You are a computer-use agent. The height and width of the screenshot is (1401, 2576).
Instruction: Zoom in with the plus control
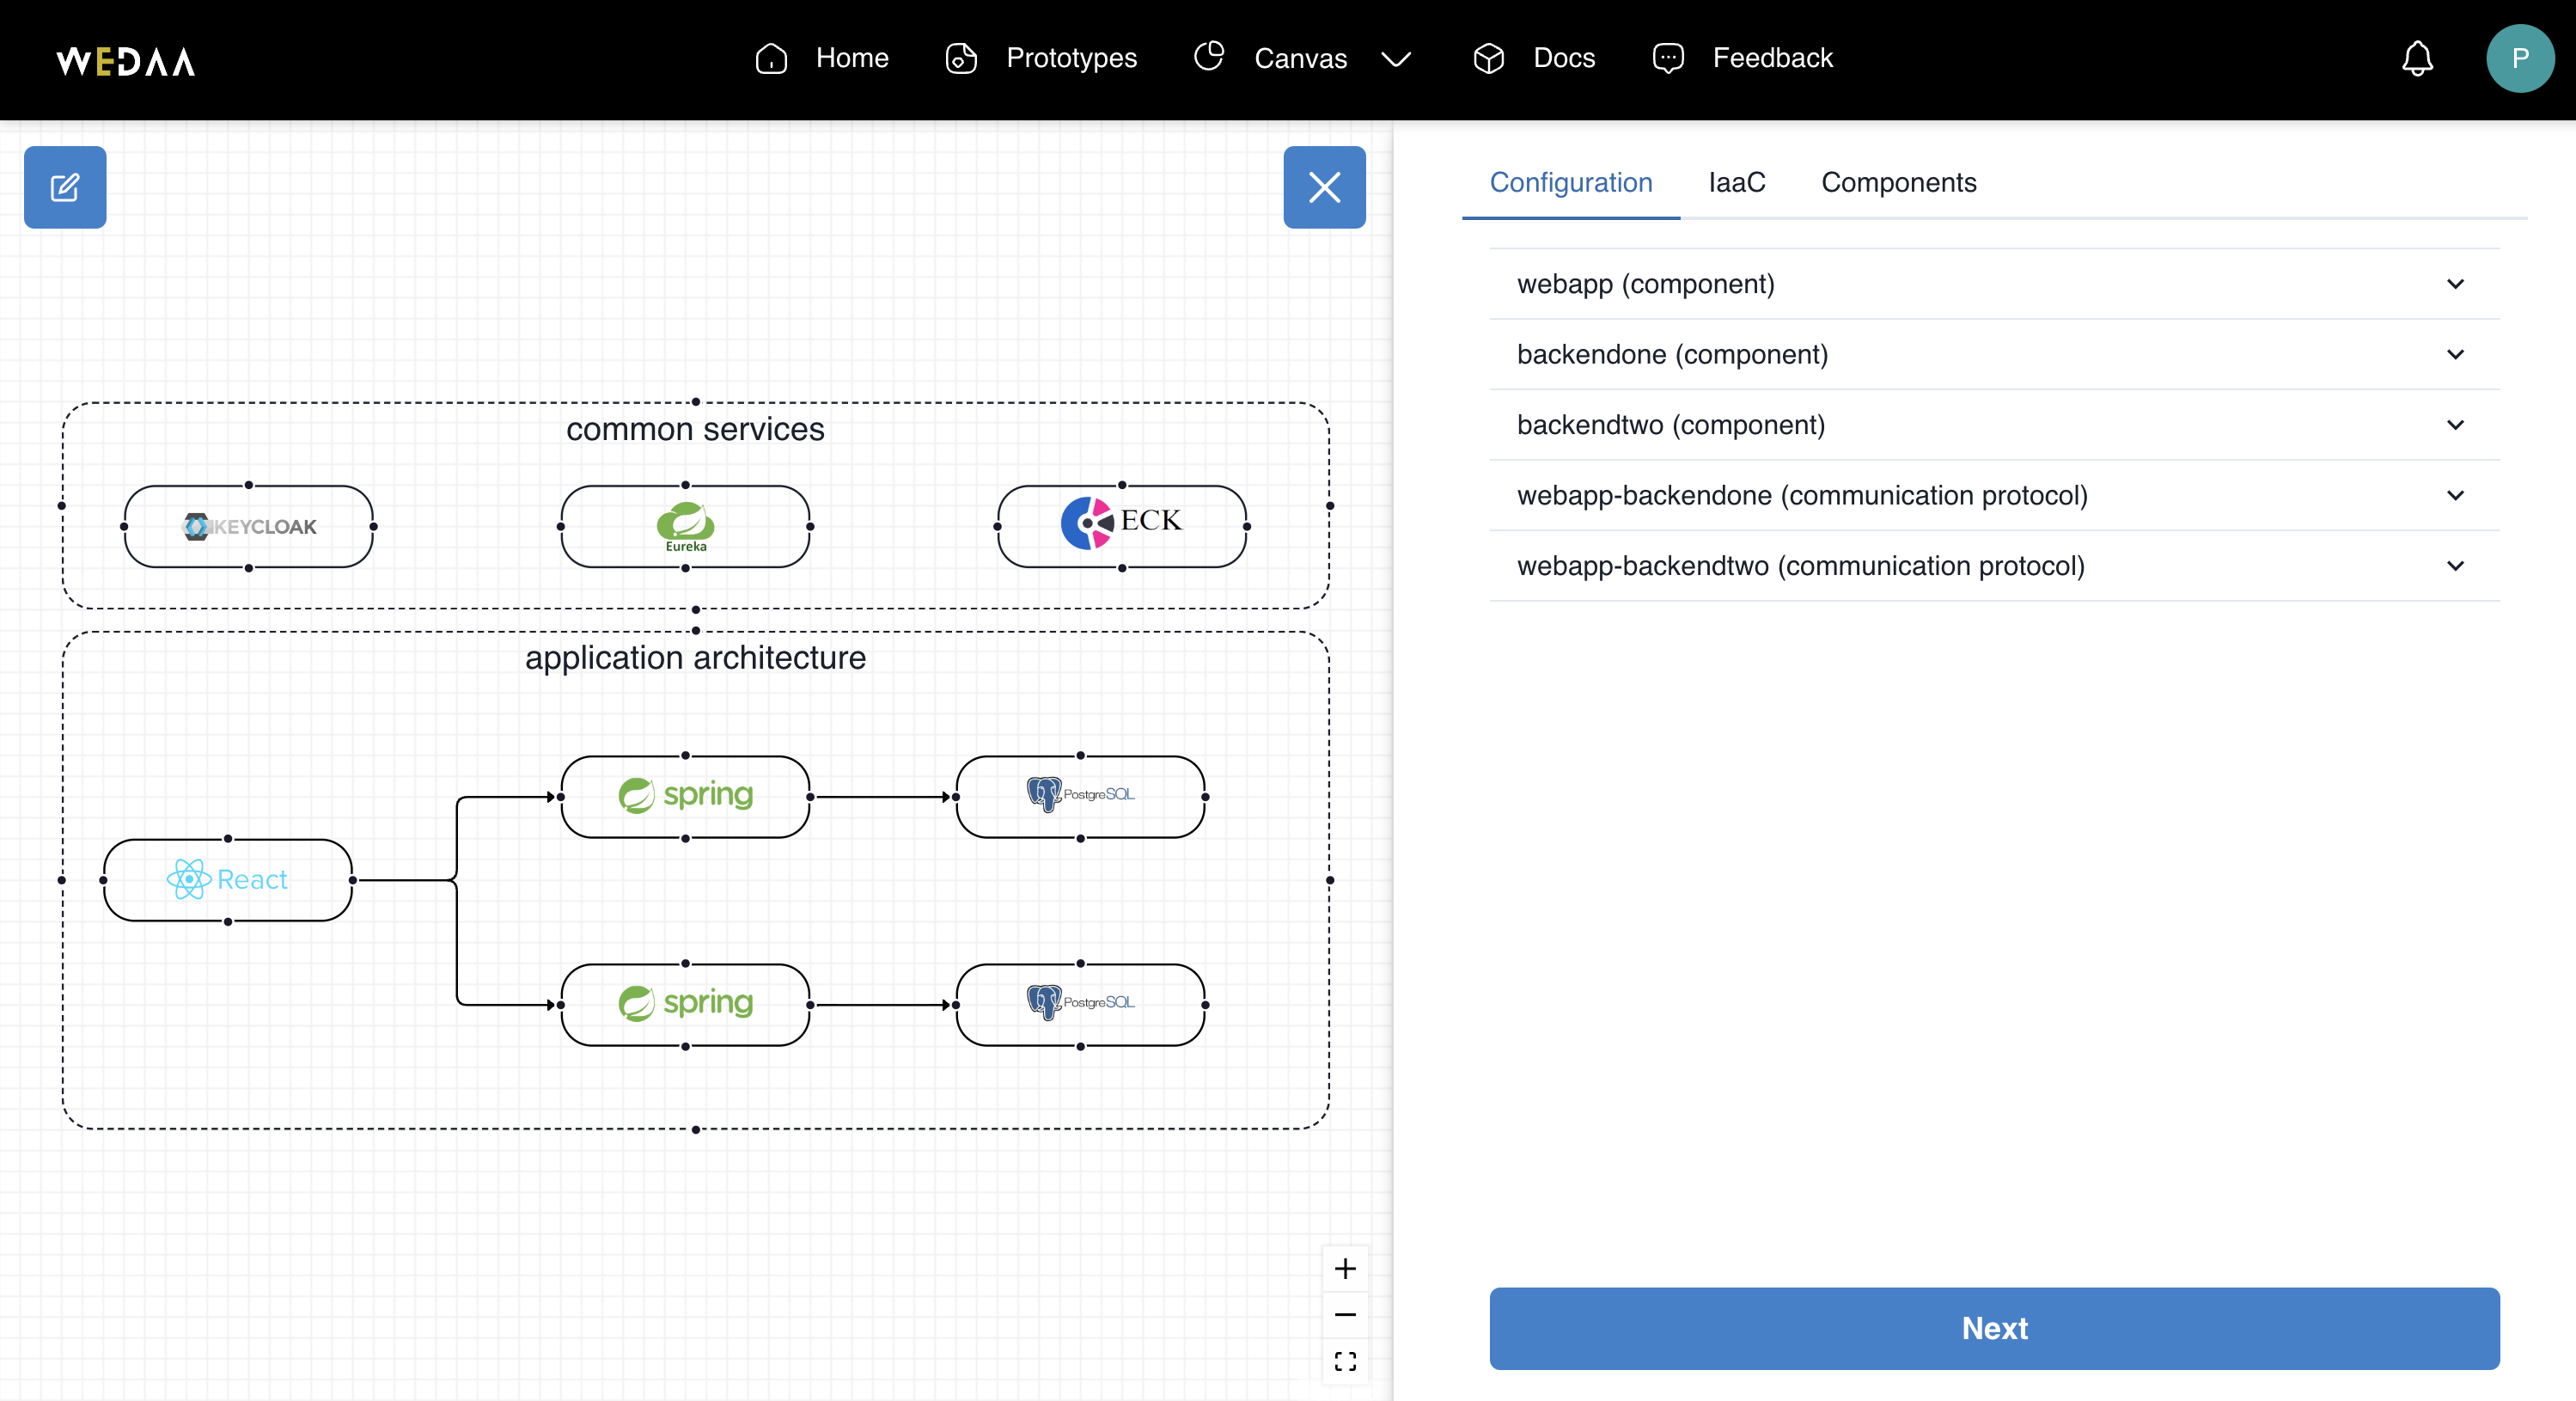(x=1345, y=1268)
